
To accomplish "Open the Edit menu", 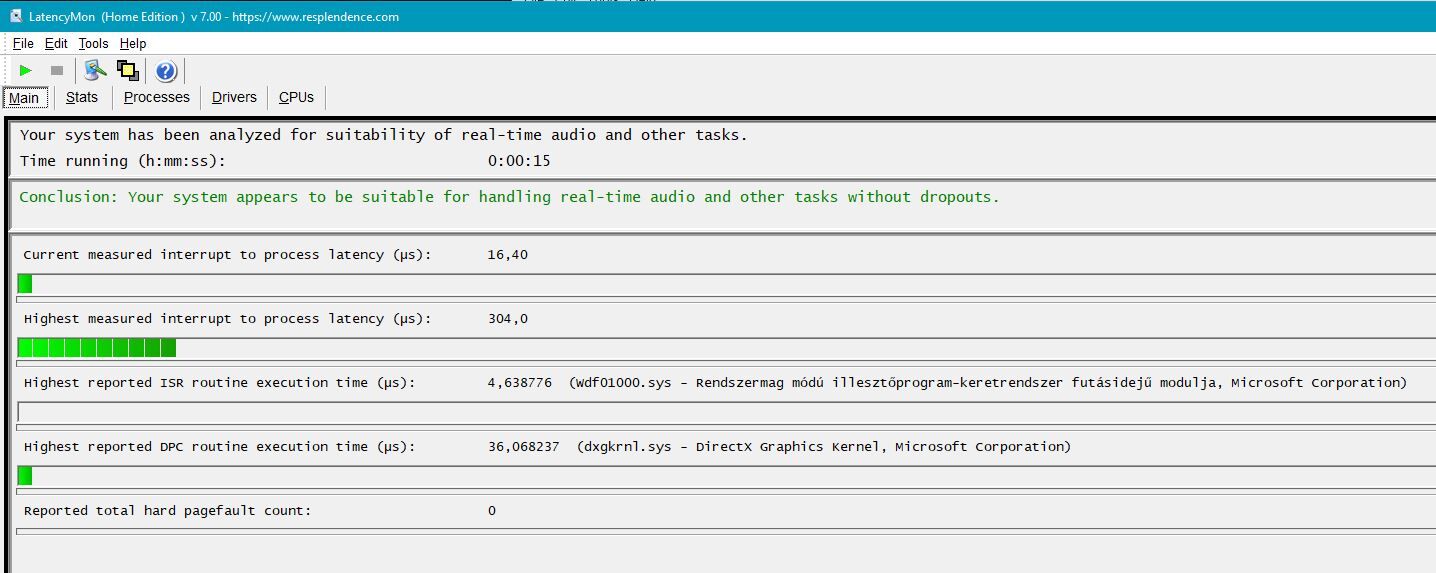I will (x=56, y=43).
